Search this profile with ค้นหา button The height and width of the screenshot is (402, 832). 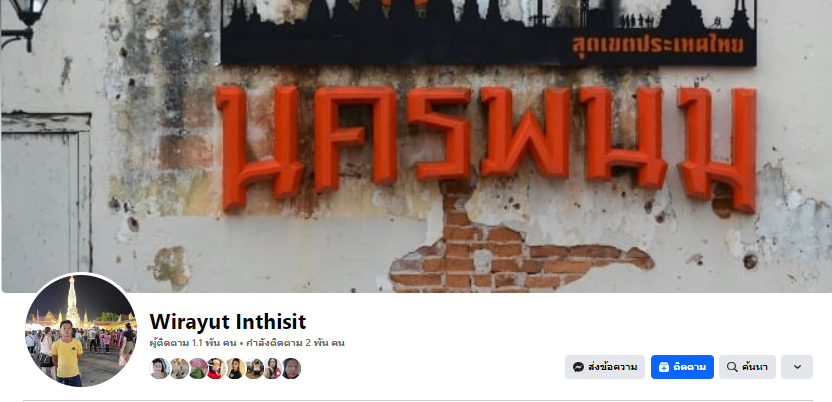pos(747,367)
